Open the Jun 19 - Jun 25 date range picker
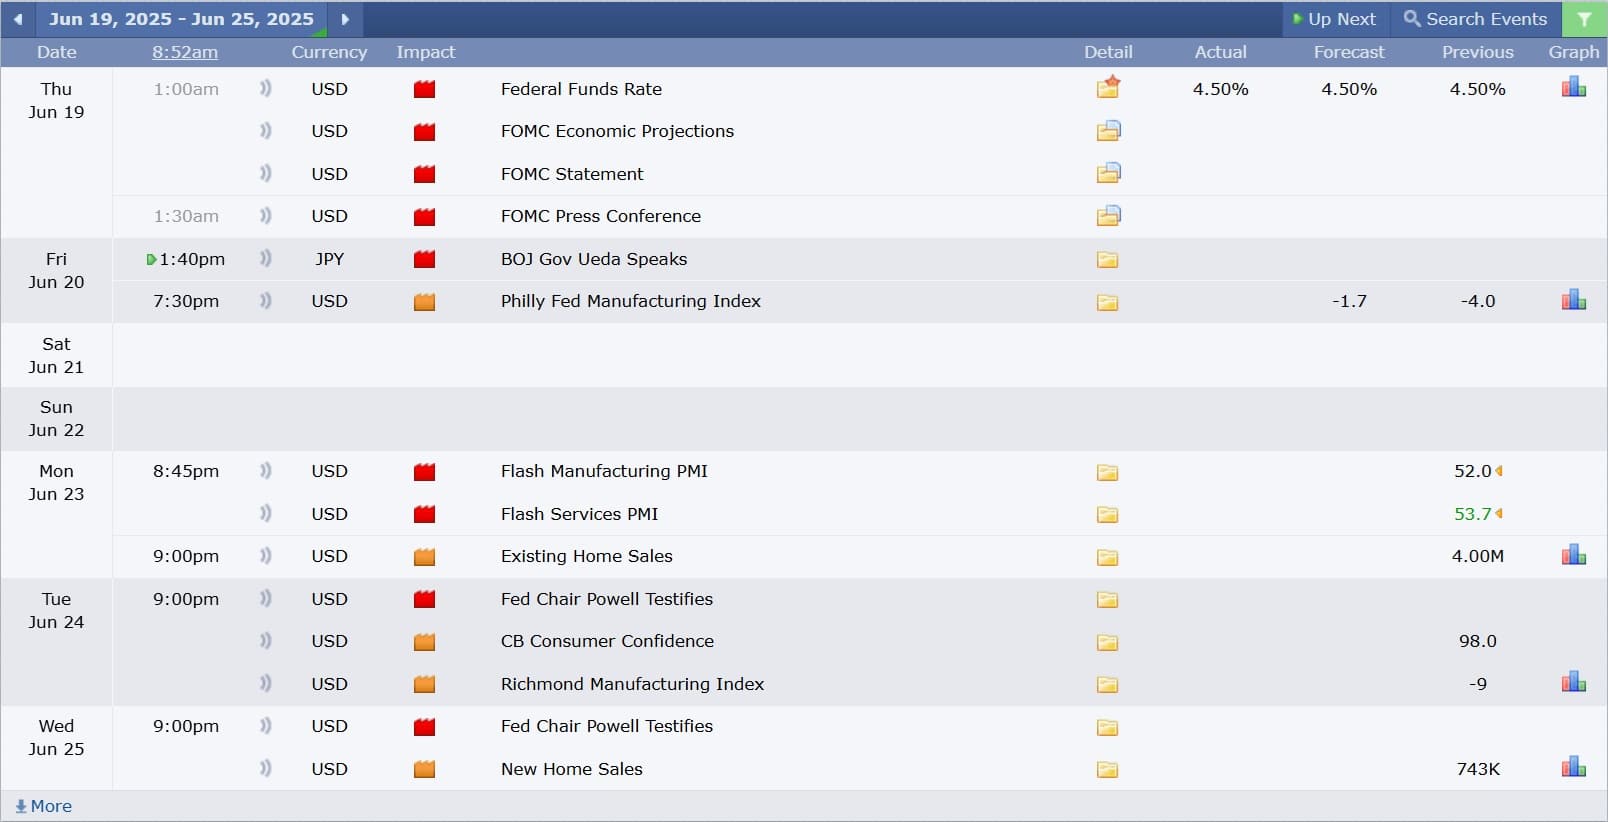Viewport: 1608px width, 822px height. pos(181,19)
